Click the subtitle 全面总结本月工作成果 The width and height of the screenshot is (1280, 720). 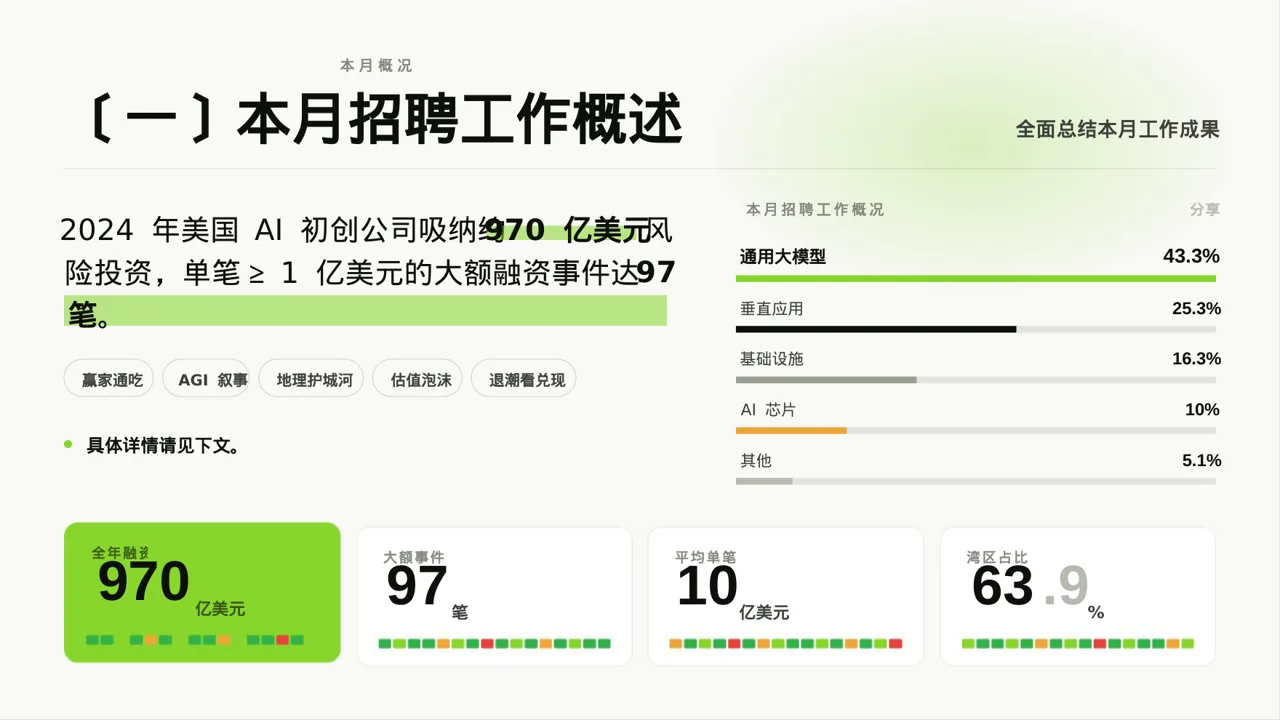pos(1118,130)
